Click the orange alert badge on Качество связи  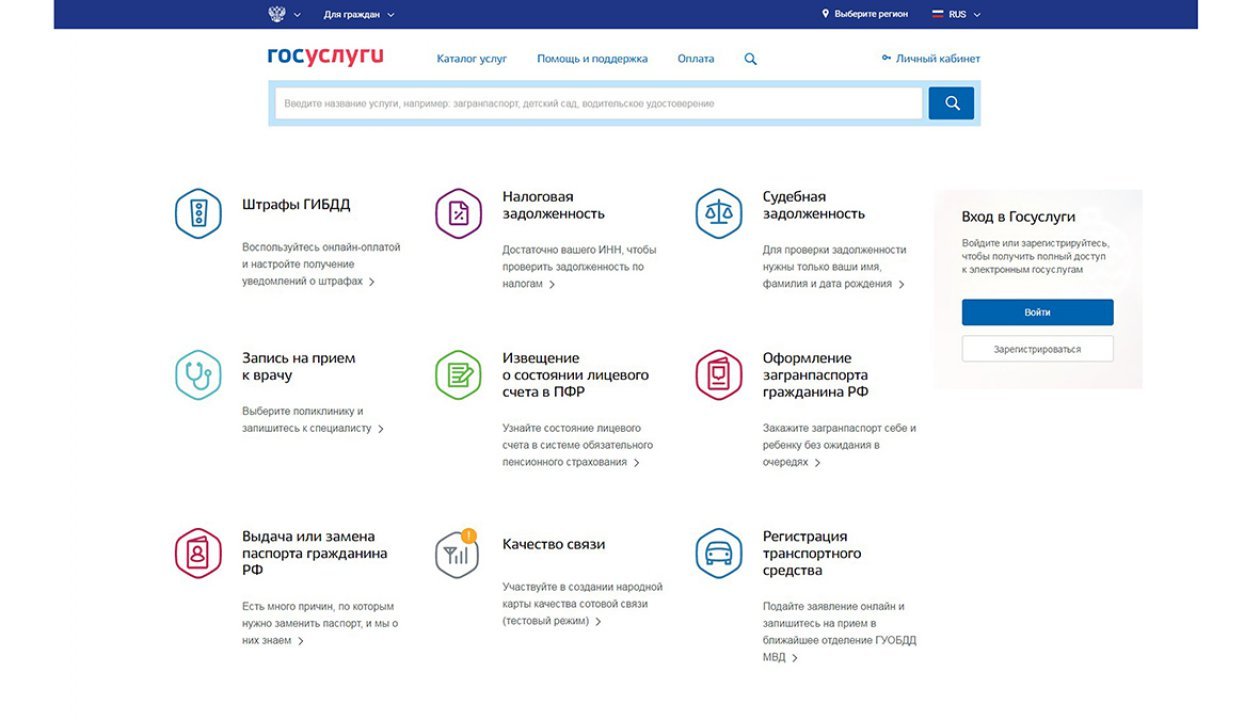point(470,536)
